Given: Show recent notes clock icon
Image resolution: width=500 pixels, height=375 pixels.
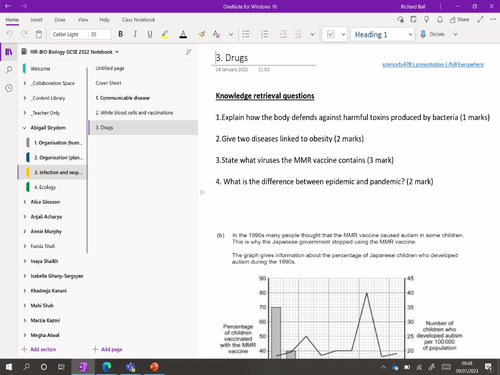Looking at the screenshot, I should click(9, 88).
